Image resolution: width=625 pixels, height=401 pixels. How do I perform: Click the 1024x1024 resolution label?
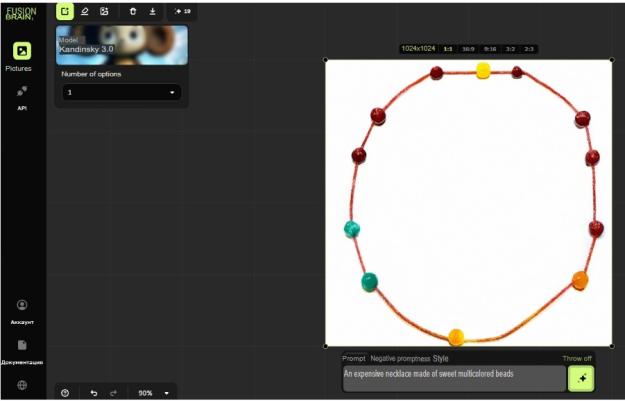tap(418, 49)
